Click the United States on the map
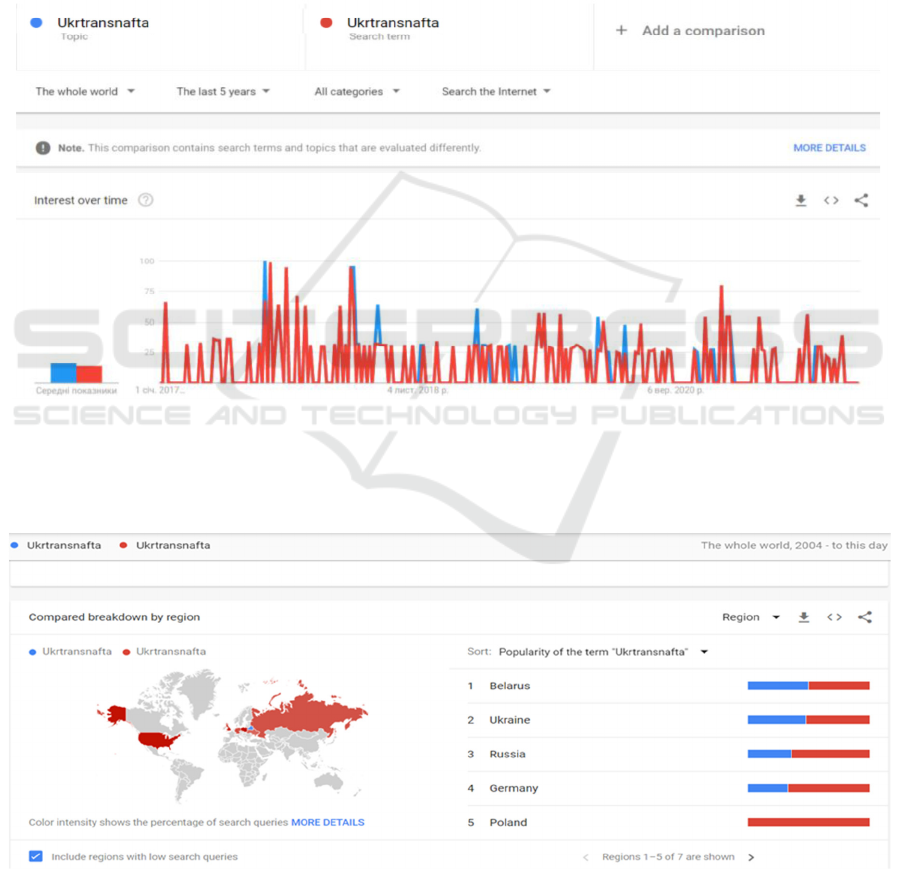The width and height of the screenshot is (901, 869). pos(157,739)
